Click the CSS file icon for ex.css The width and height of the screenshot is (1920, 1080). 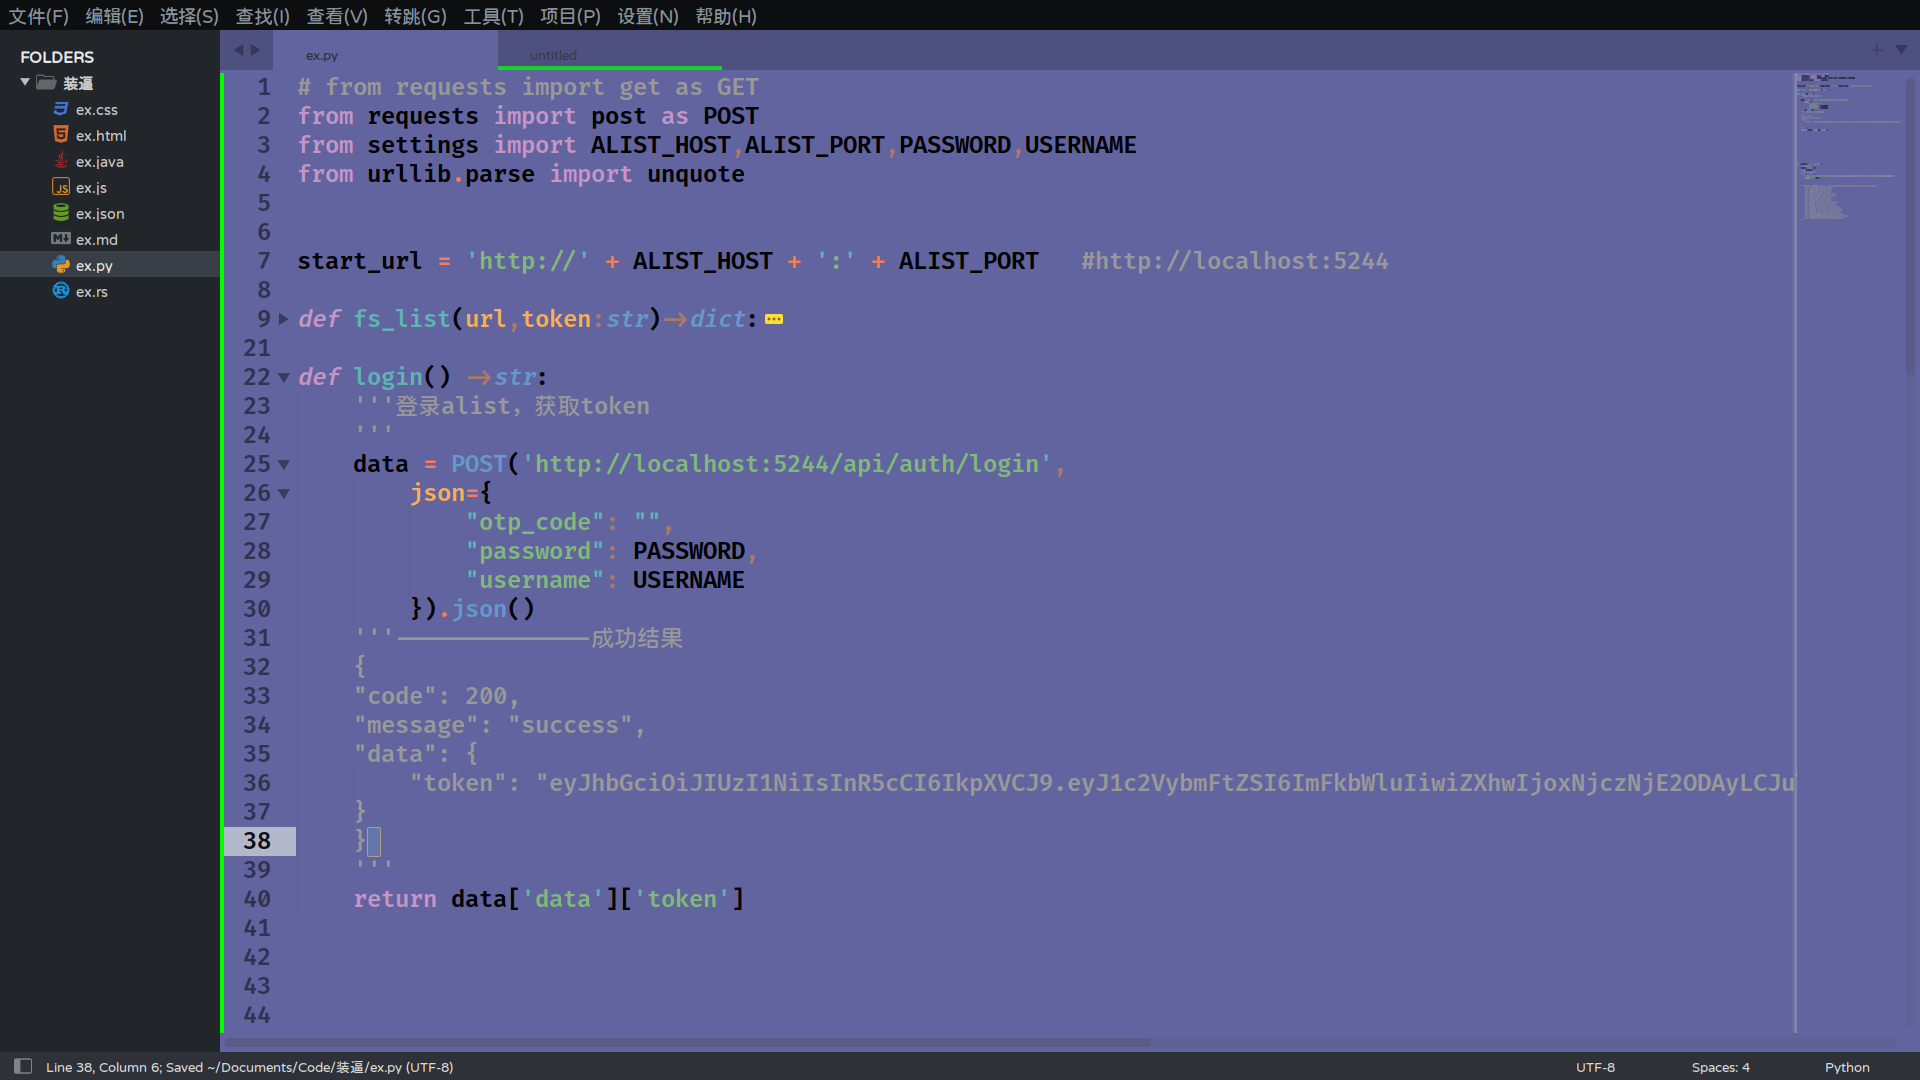(61, 109)
